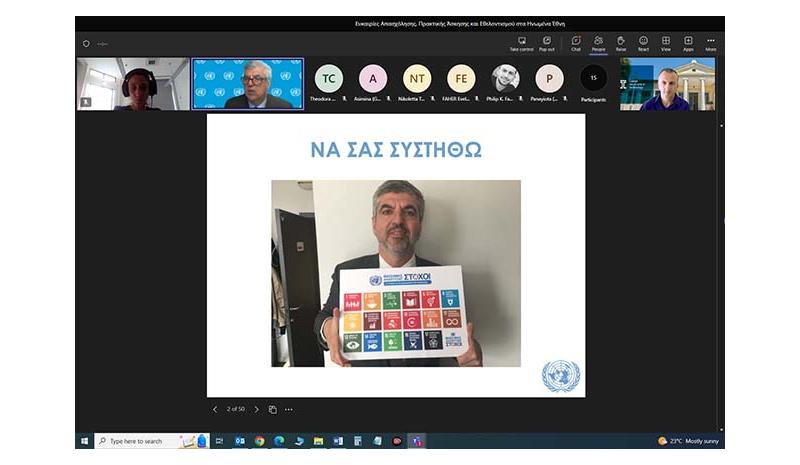Select participant avatar A
This screenshot has width=800, height=465.
[x=373, y=79]
